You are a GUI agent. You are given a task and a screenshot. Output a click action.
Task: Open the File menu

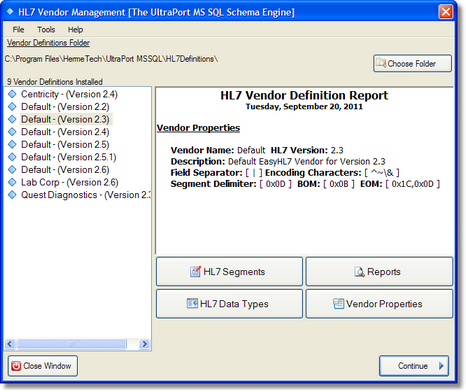pyautogui.click(x=18, y=30)
